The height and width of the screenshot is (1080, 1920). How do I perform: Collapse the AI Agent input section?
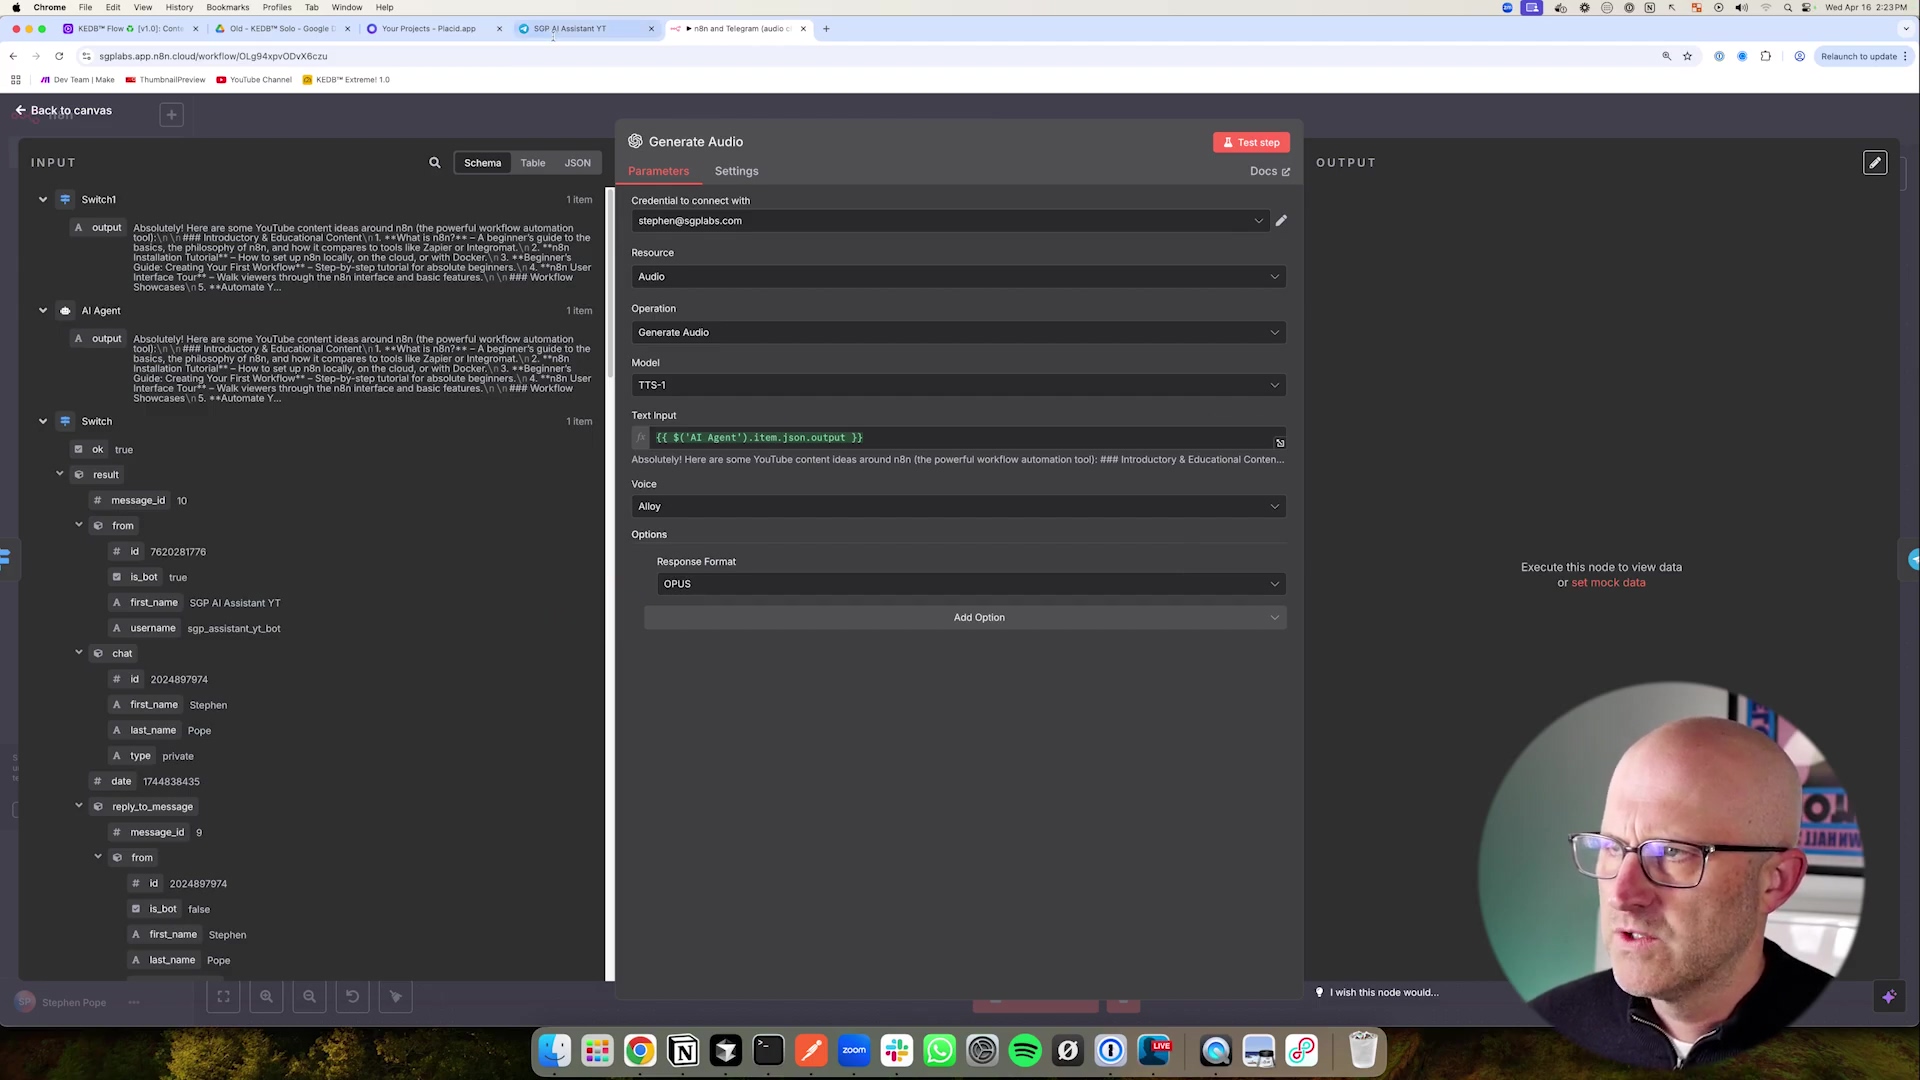43,311
